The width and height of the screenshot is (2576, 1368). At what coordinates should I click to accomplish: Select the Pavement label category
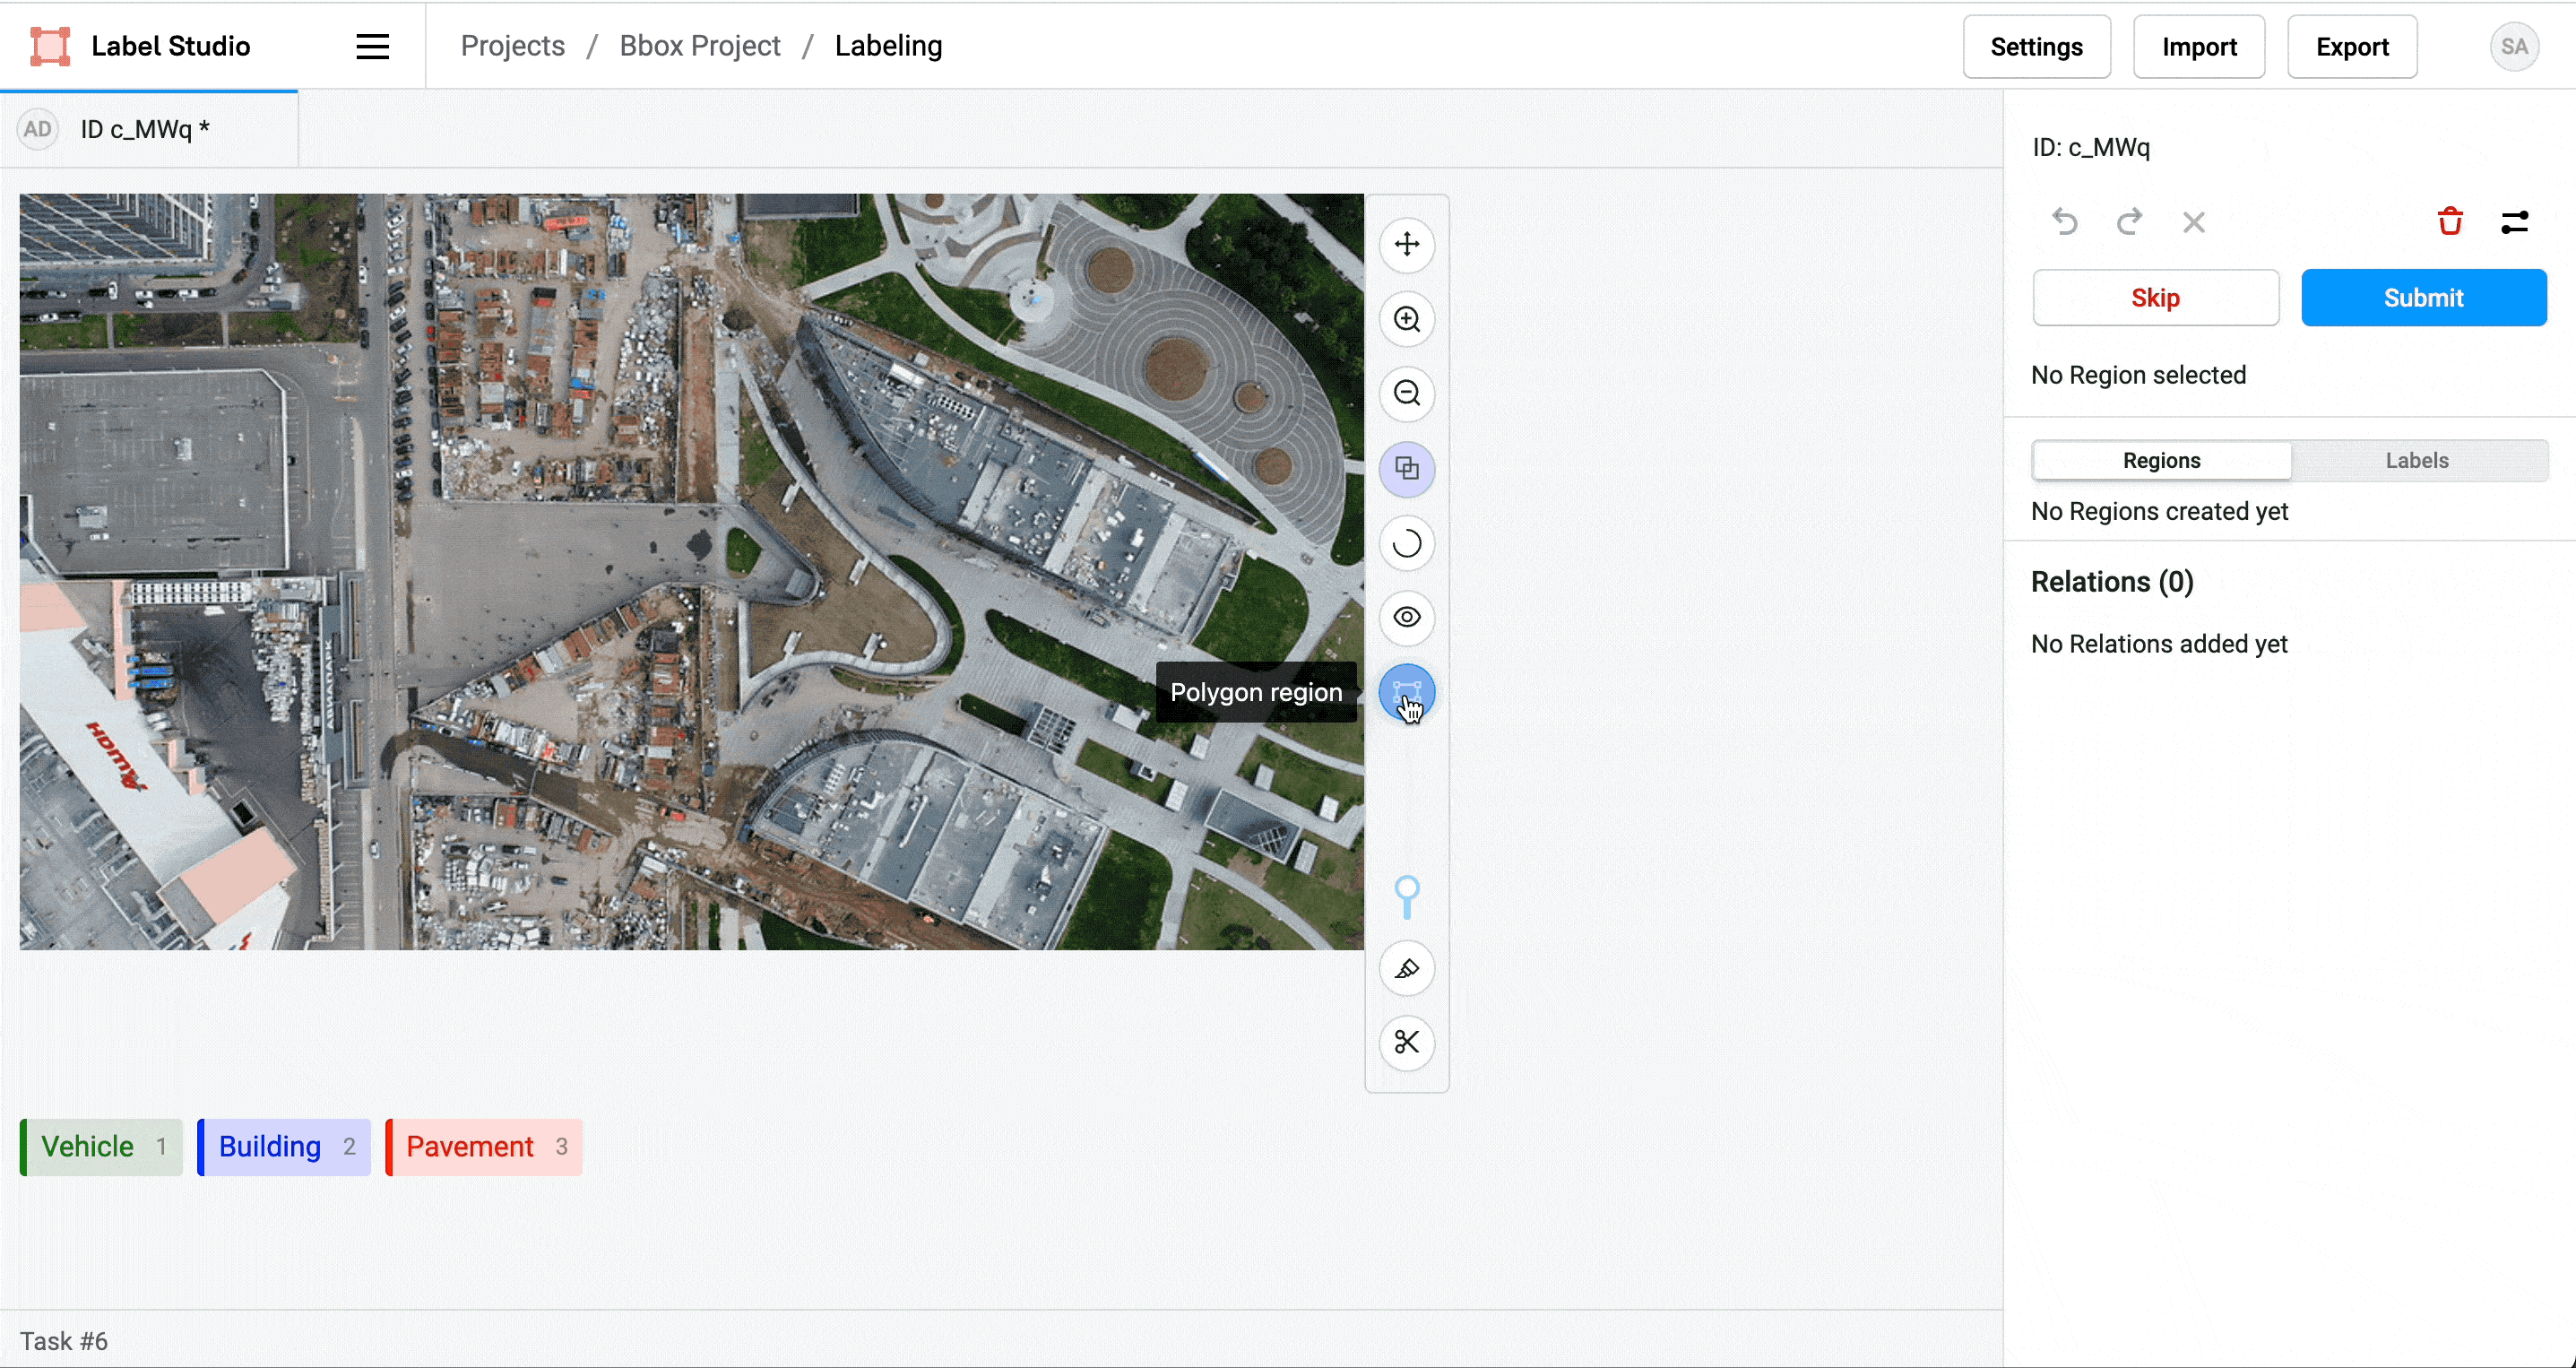[x=484, y=1147]
